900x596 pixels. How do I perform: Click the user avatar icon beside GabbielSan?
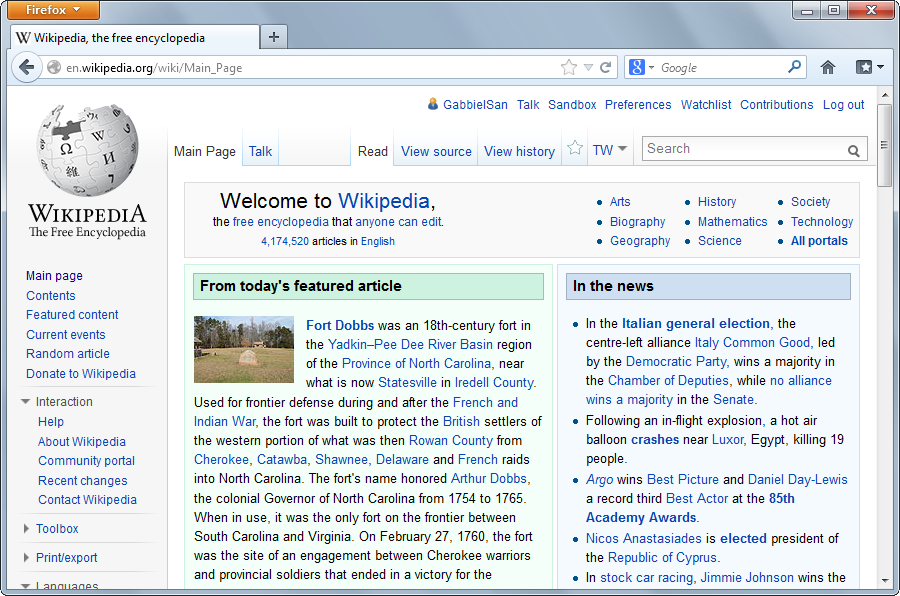(433, 104)
